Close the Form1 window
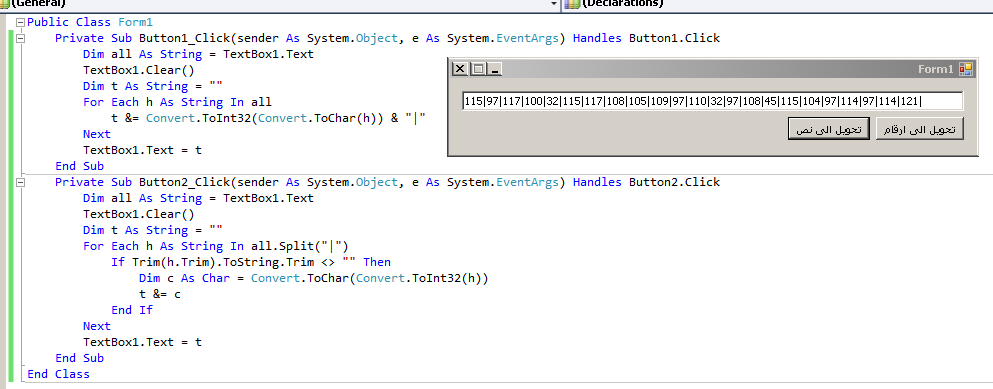 click(460, 68)
